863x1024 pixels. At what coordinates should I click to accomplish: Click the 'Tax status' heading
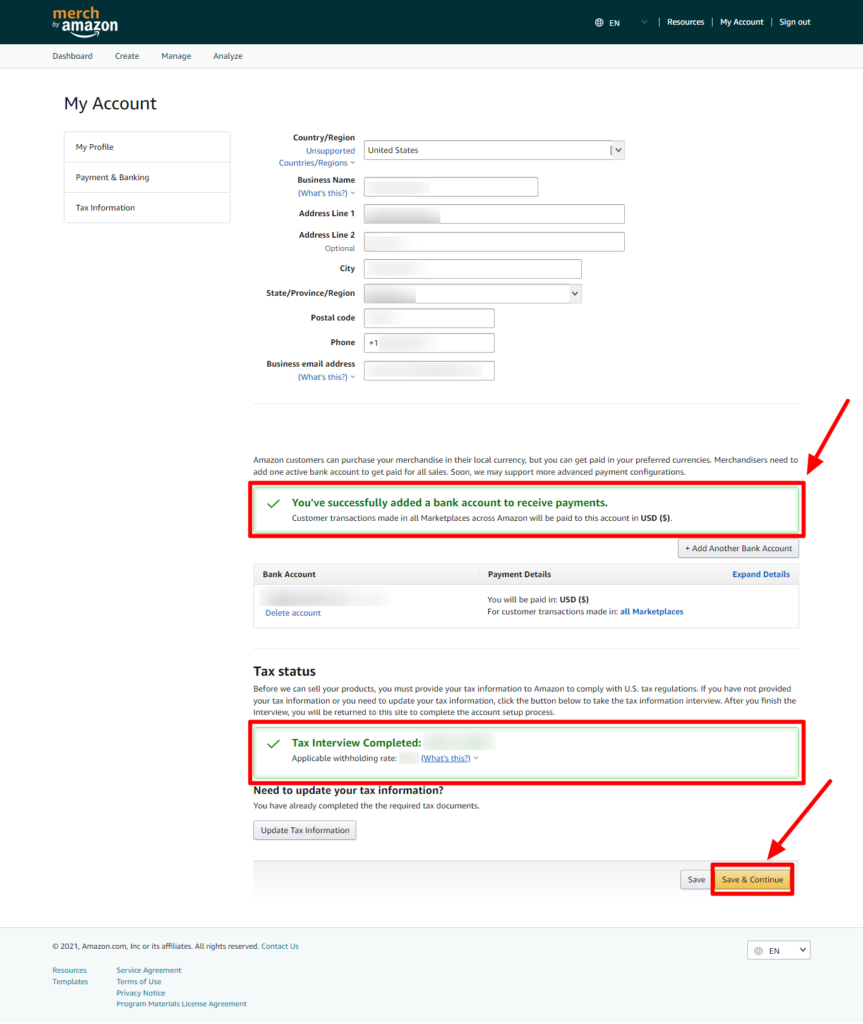(x=284, y=672)
